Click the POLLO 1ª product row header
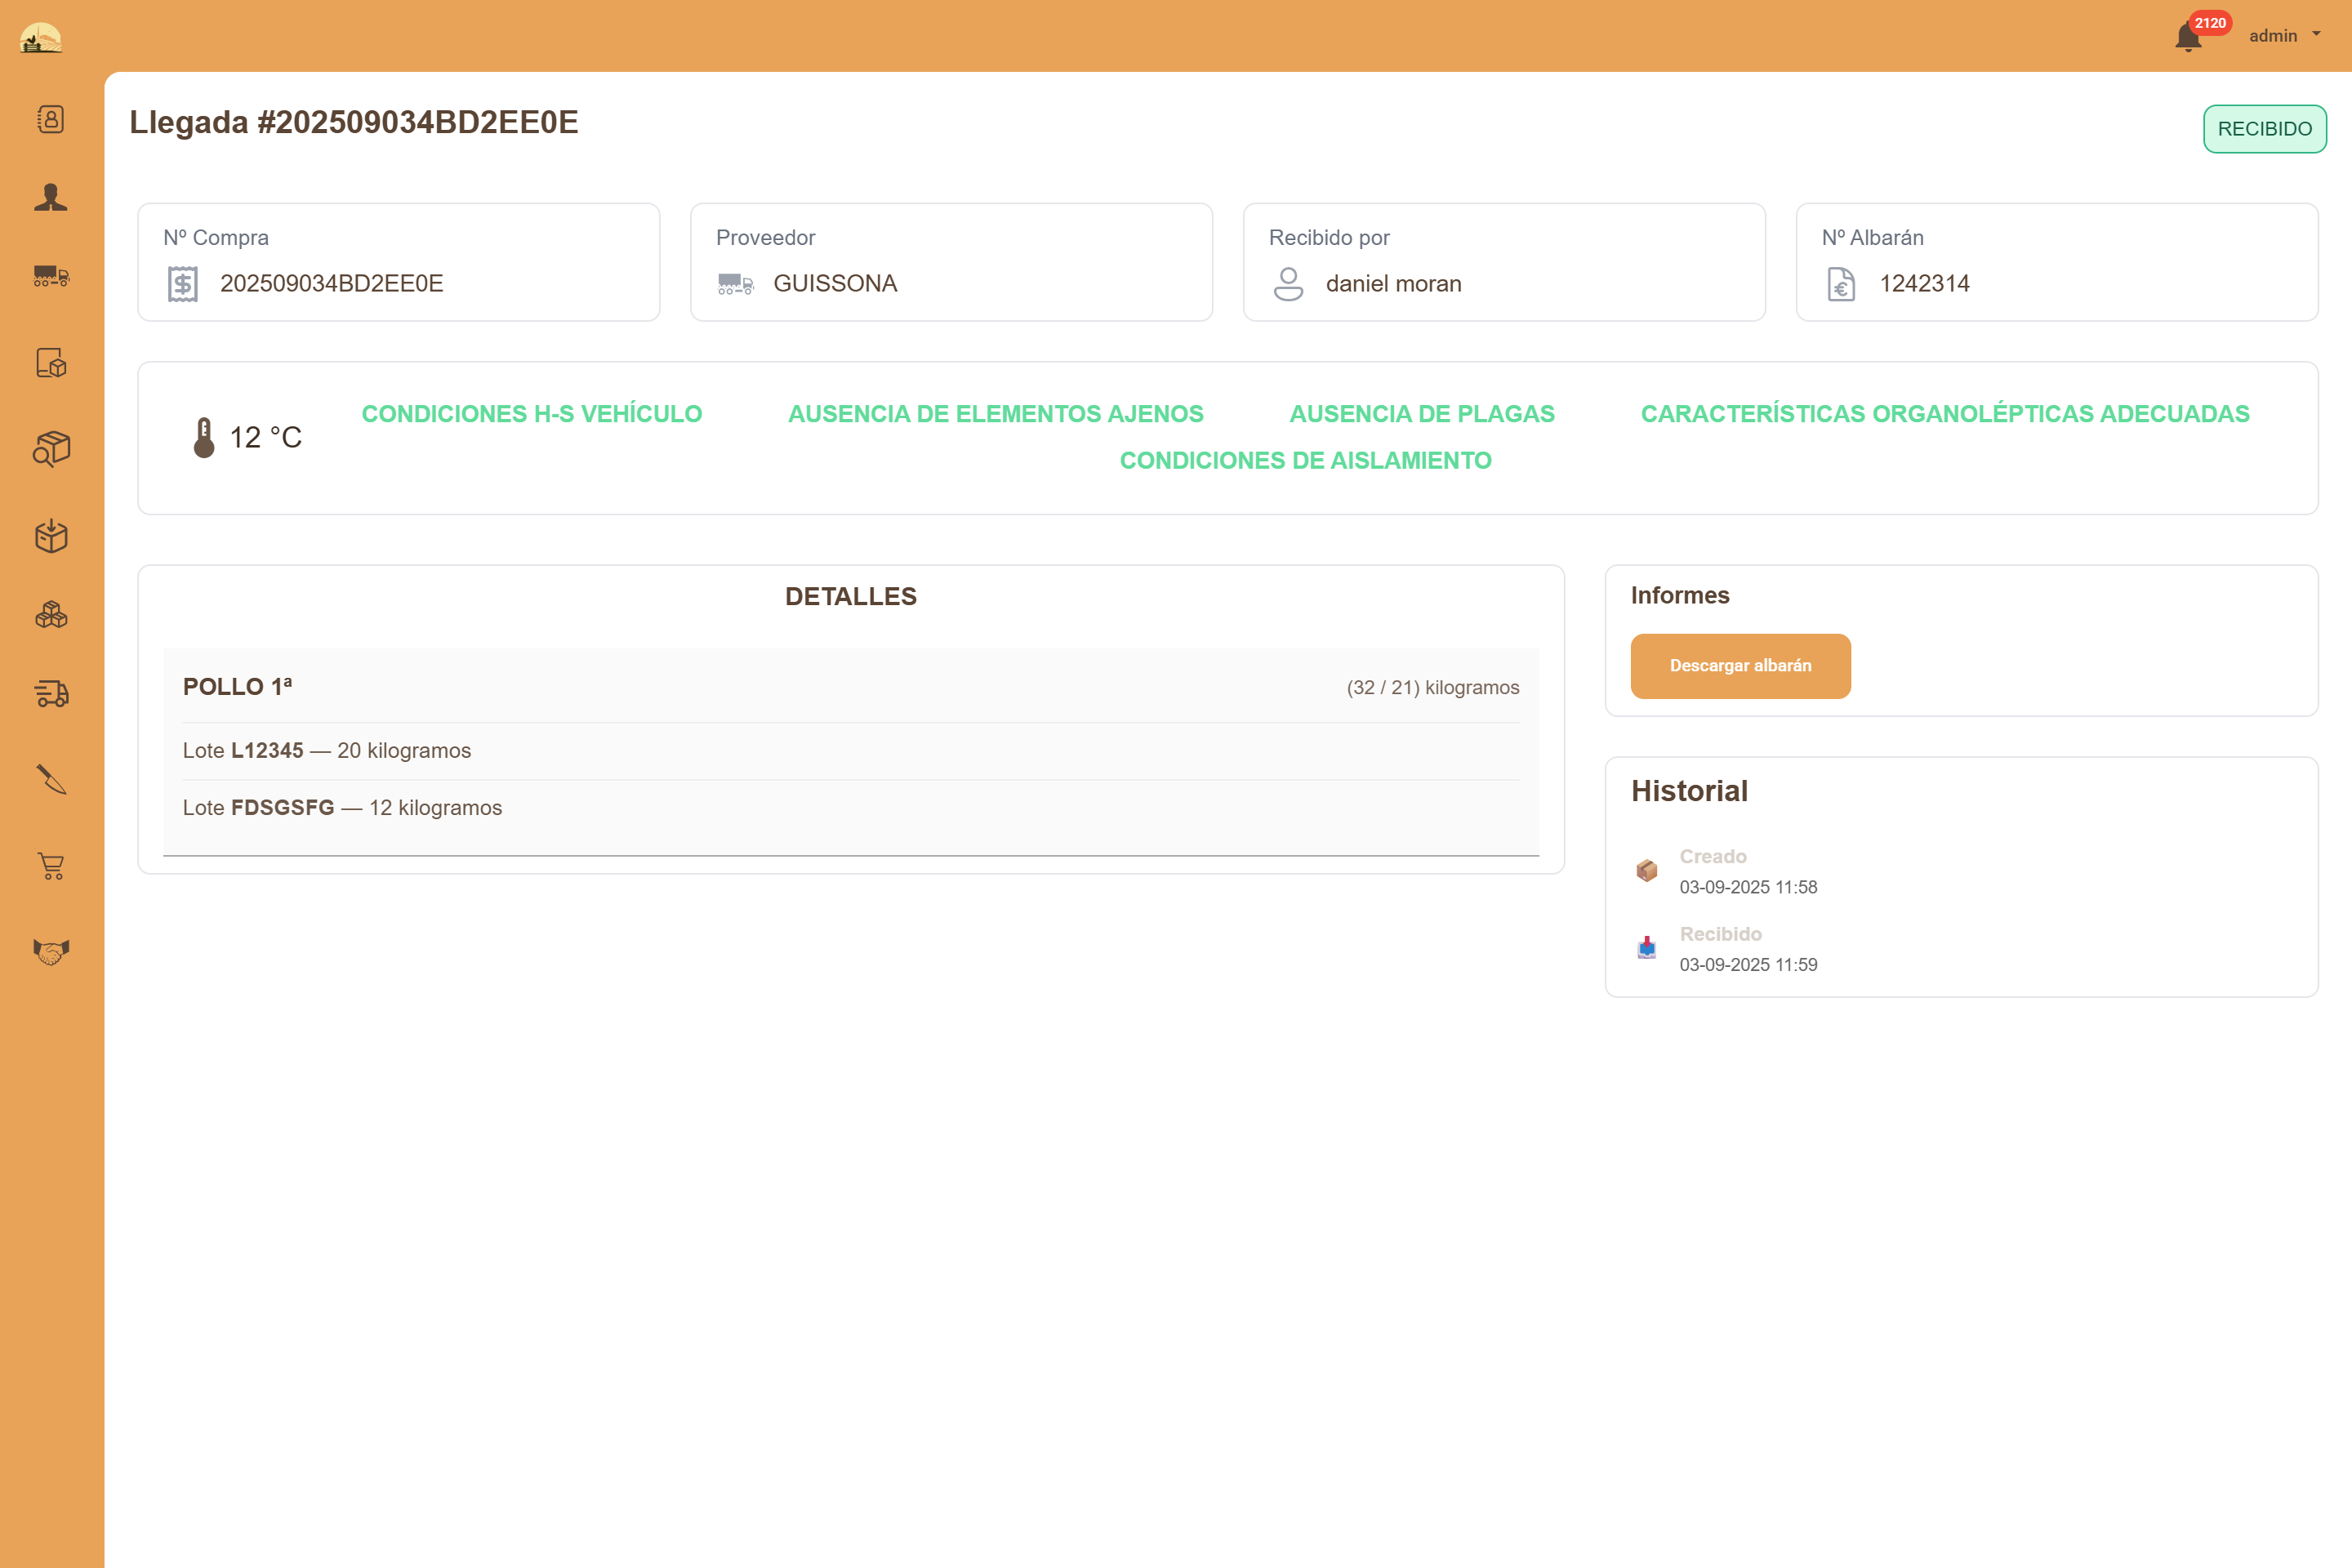The height and width of the screenshot is (1568, 2352). [238, 687]
